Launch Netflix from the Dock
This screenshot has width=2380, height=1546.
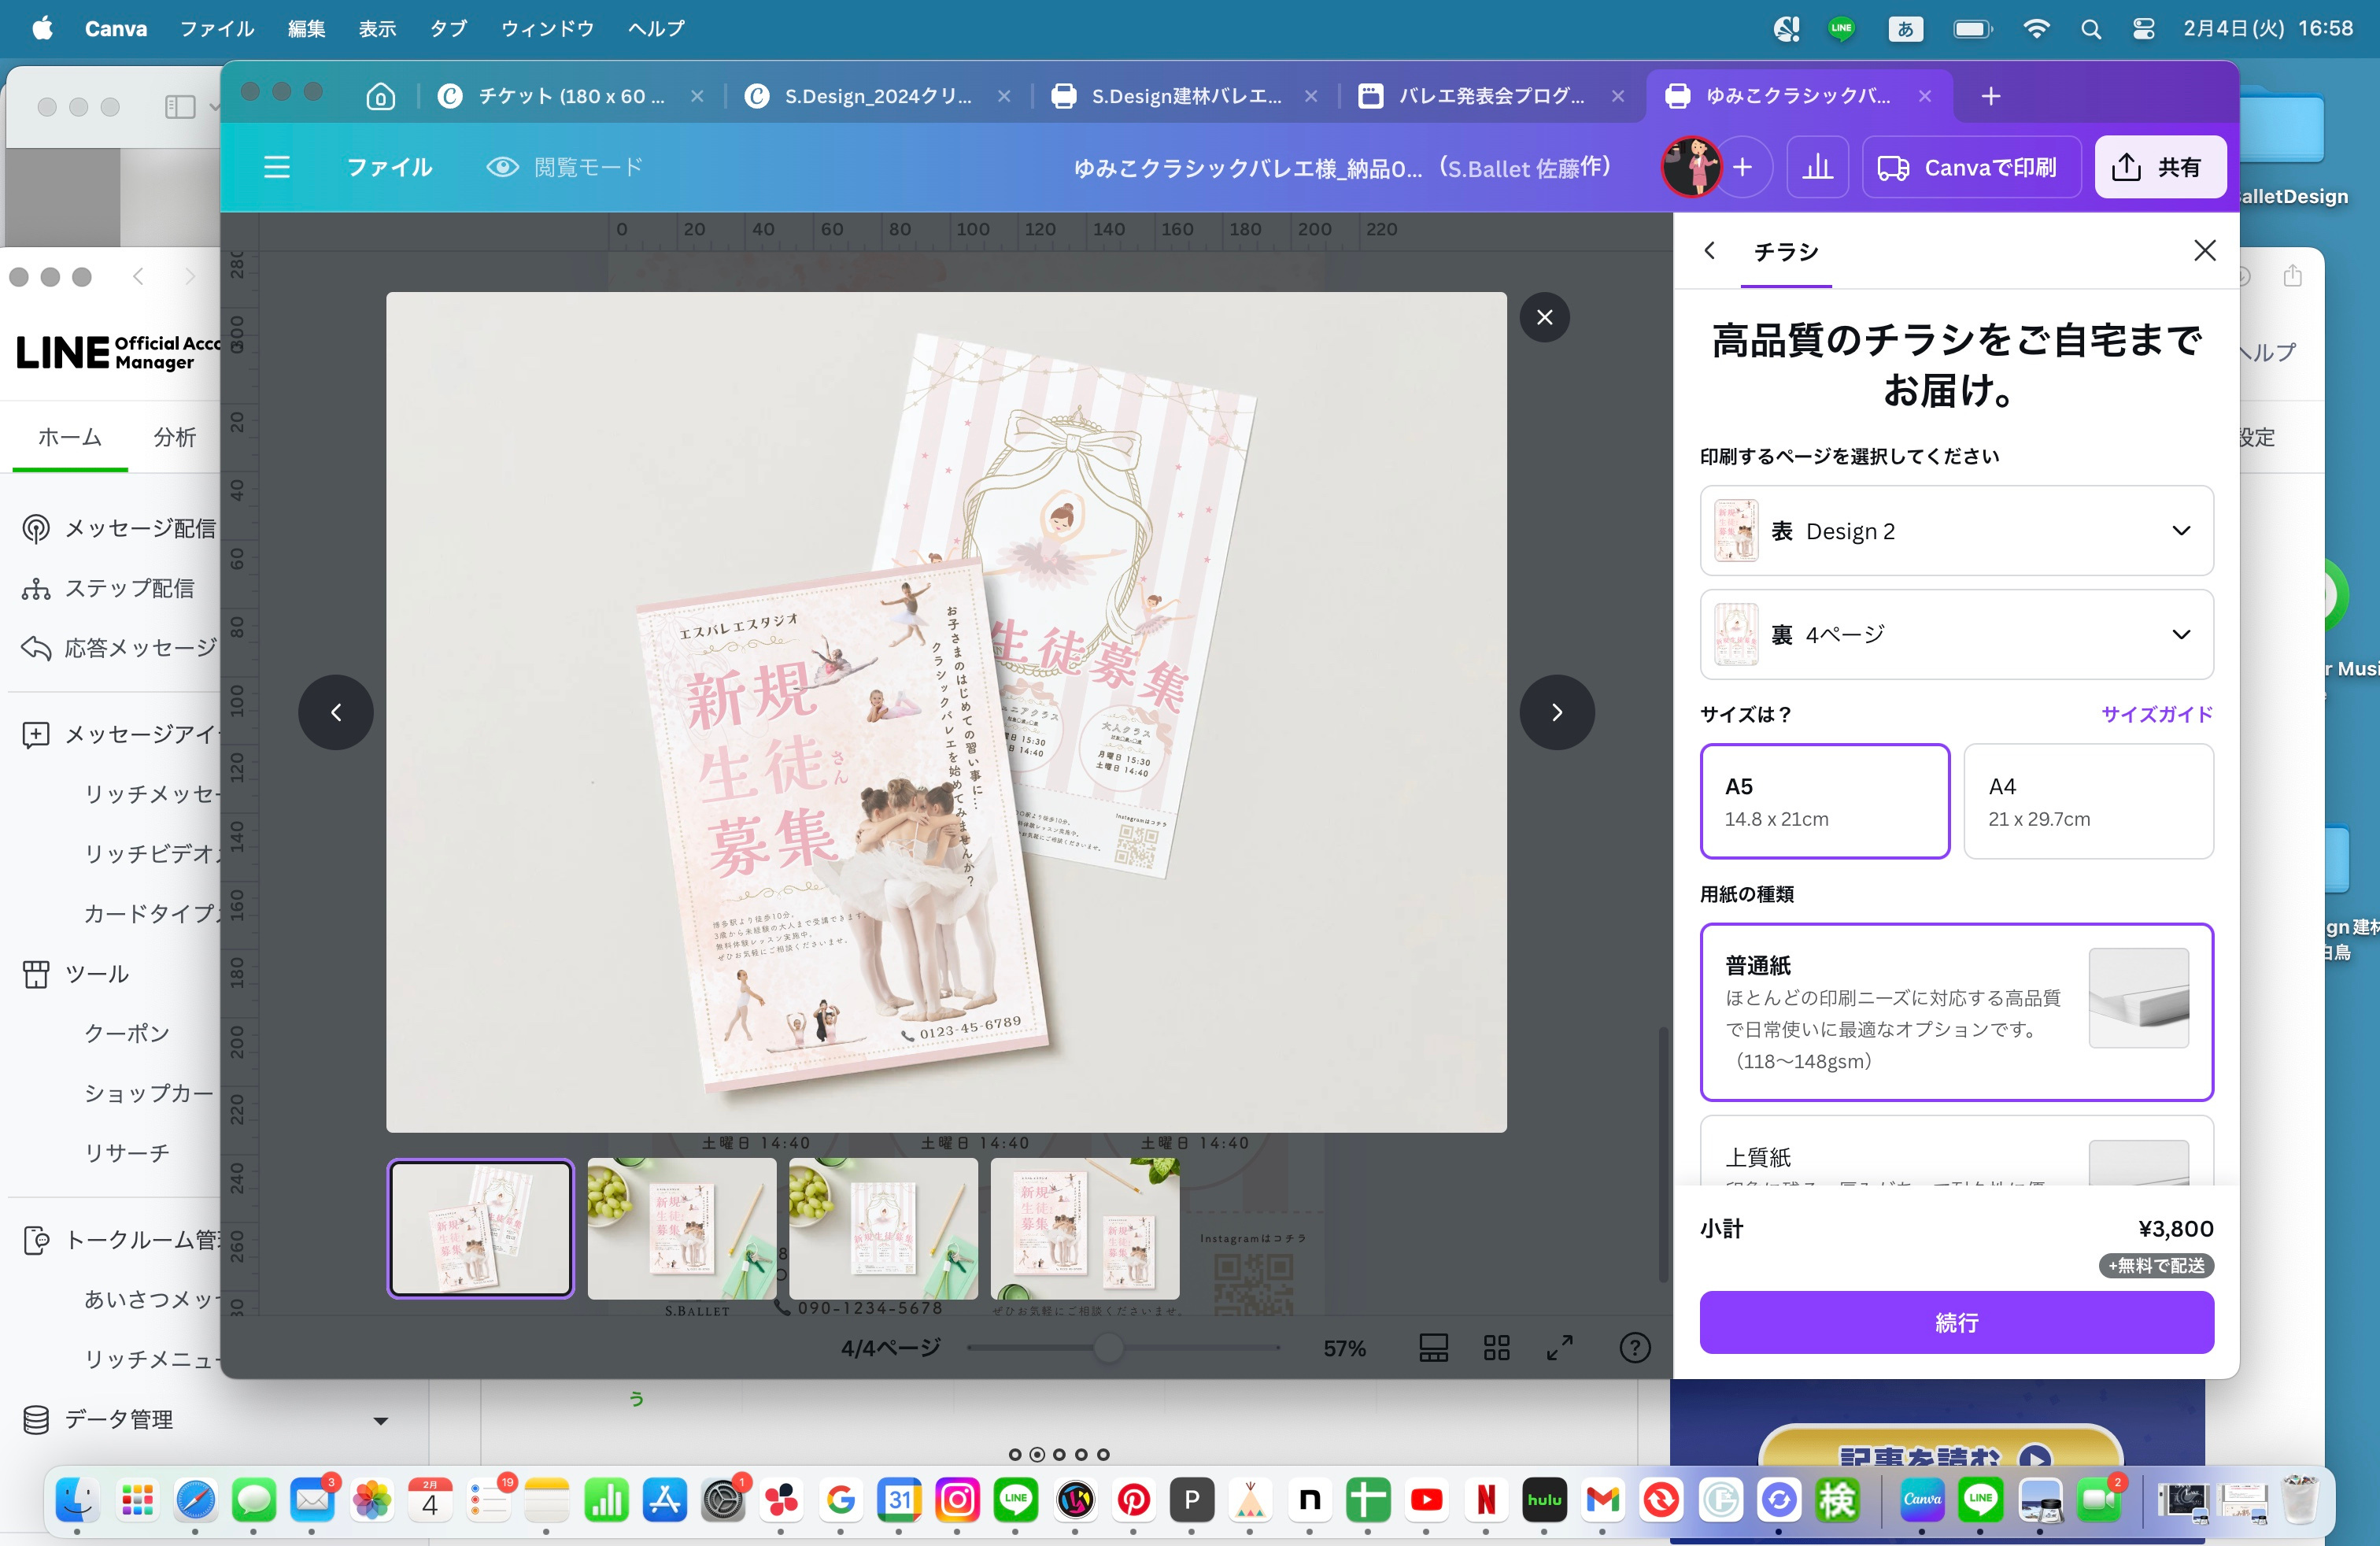(1486, 1500)
